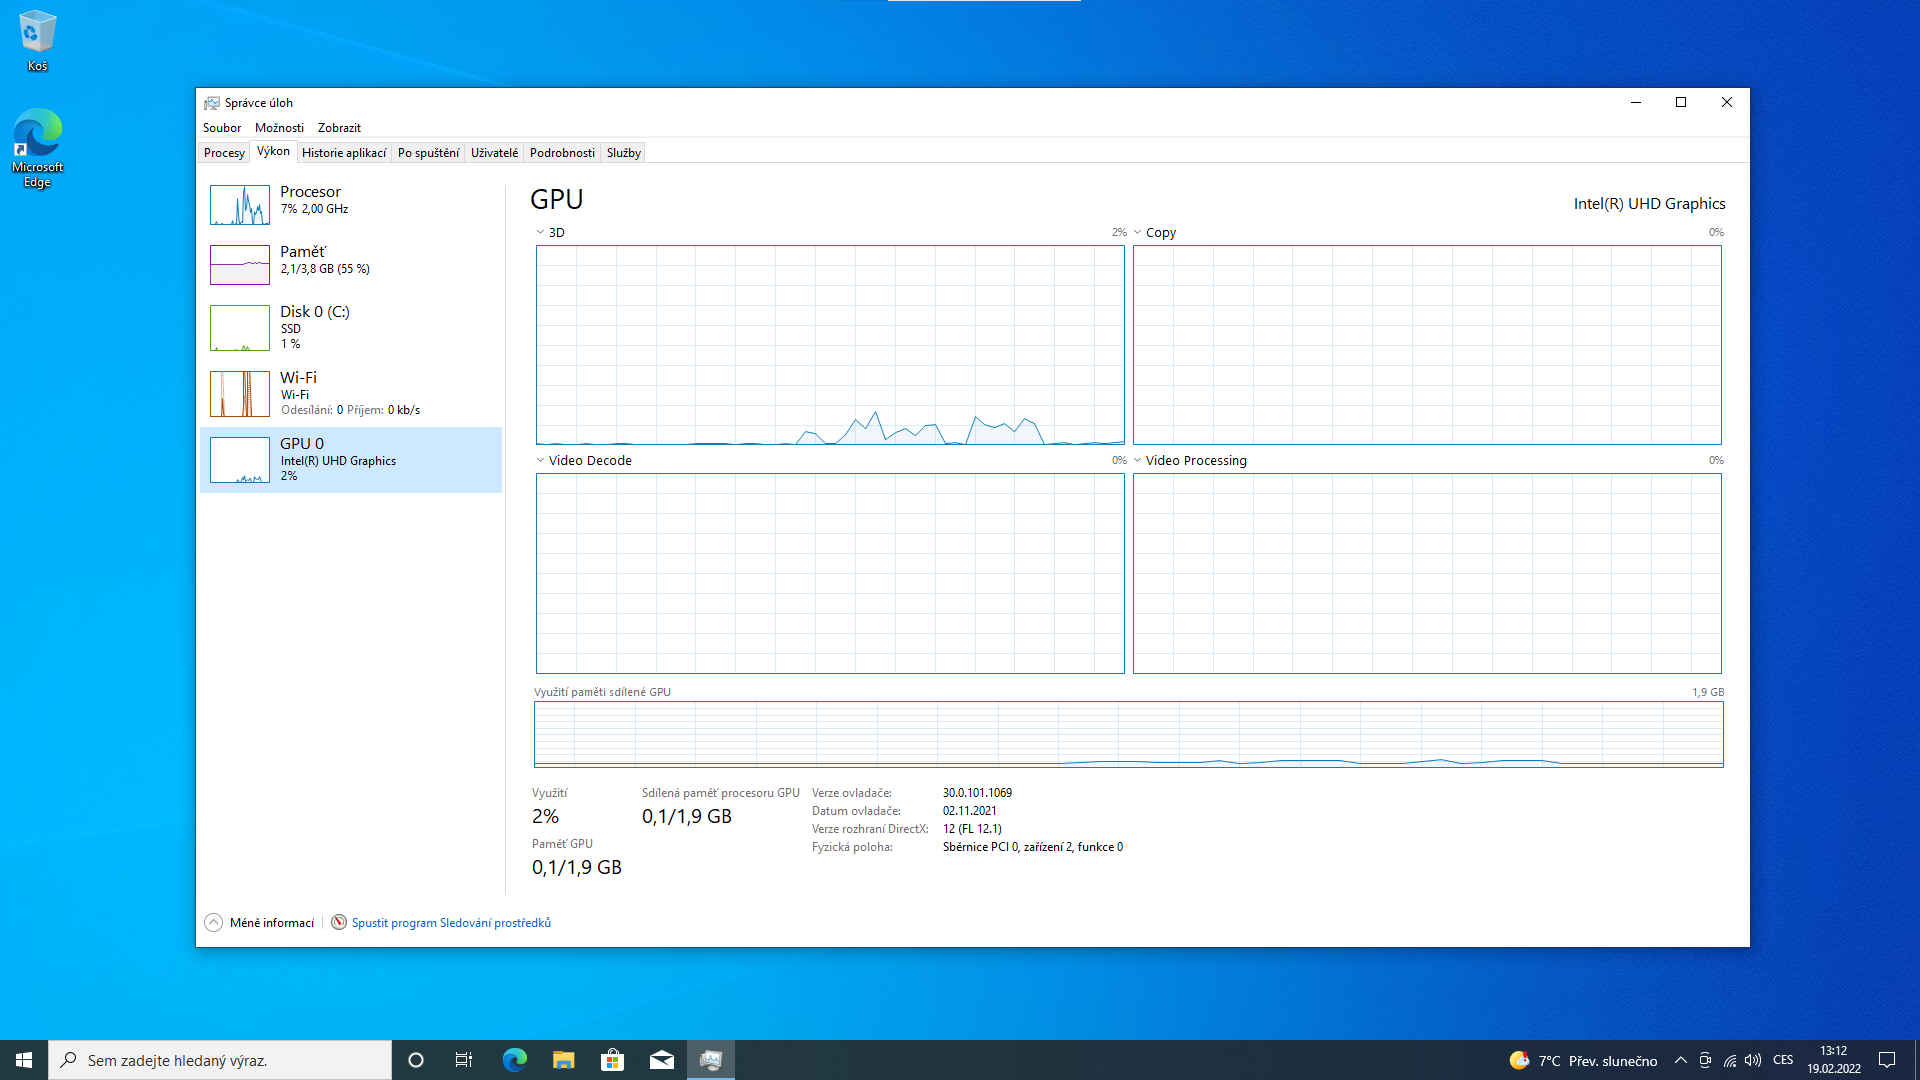
Task: Select the Disk 0 (C:) thumbnail
Action: pos(240,328)
